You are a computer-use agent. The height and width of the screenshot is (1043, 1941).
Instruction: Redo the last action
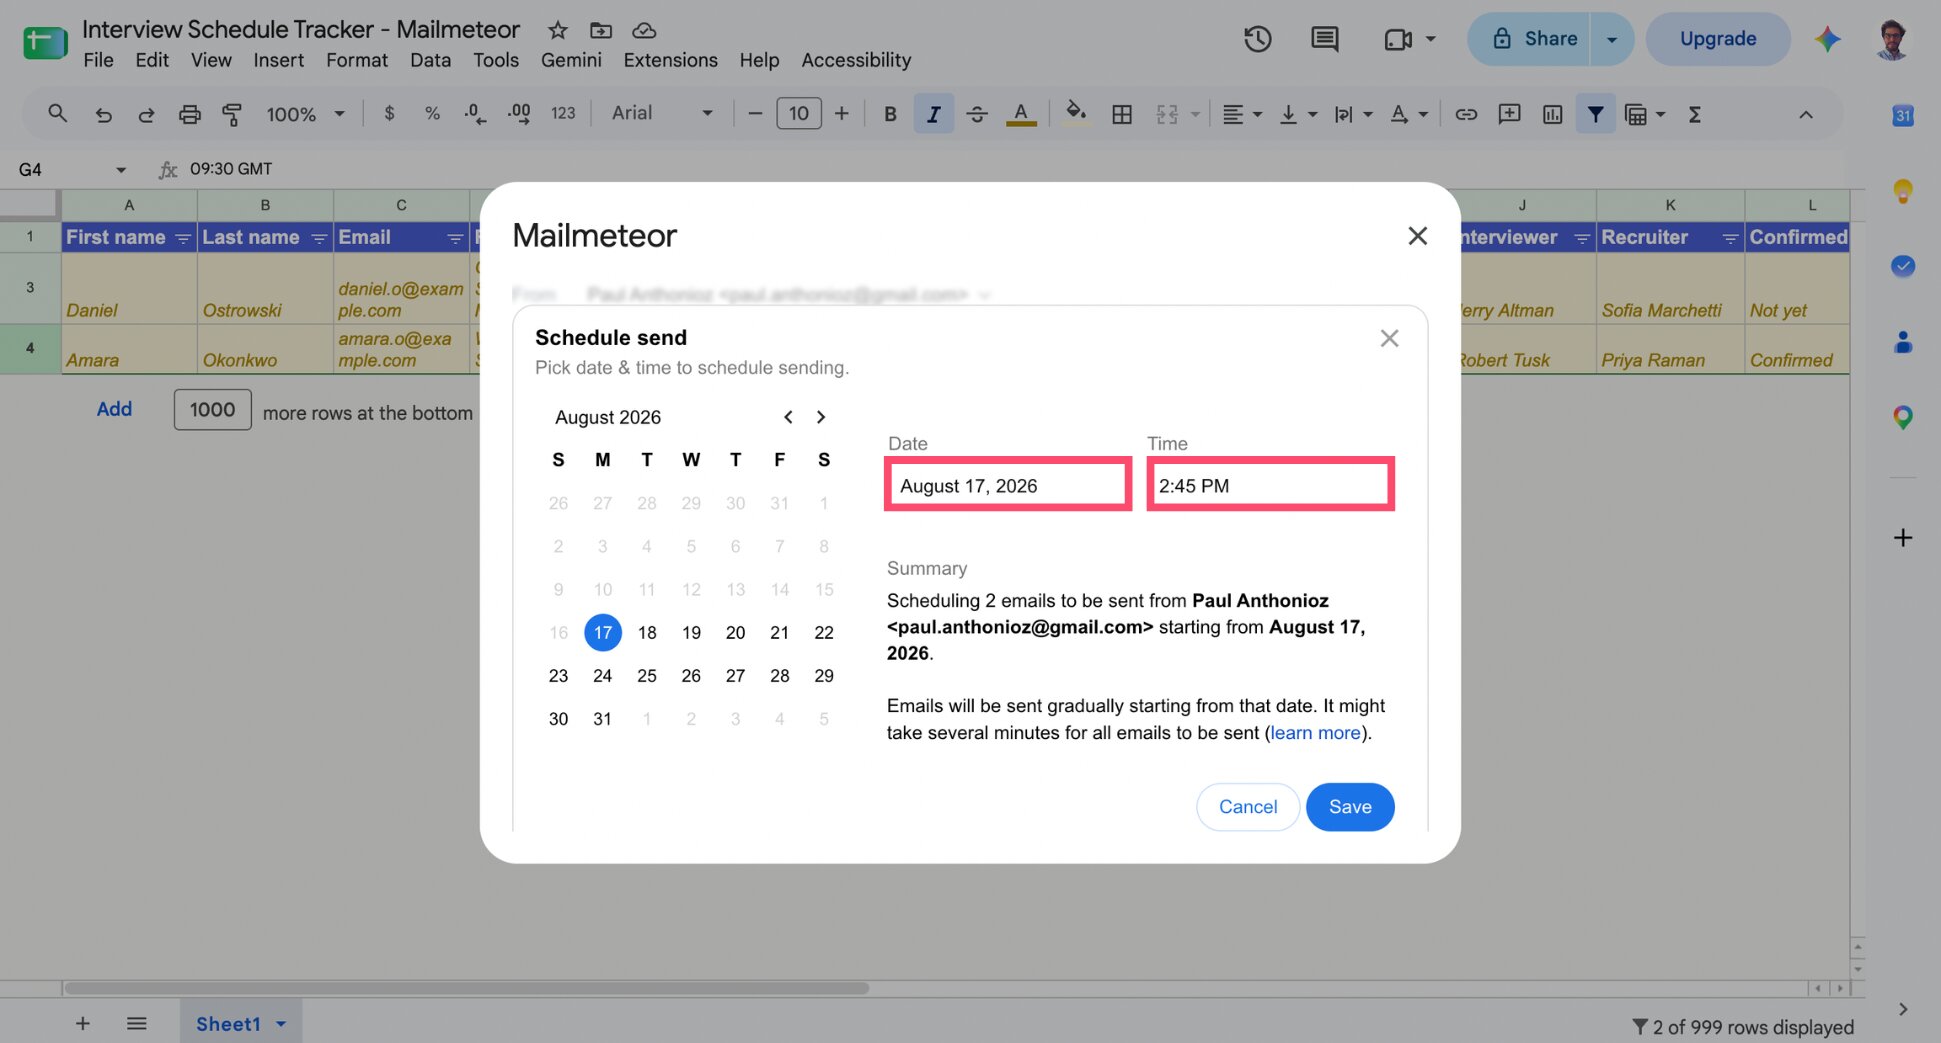[x=146, y=114]
